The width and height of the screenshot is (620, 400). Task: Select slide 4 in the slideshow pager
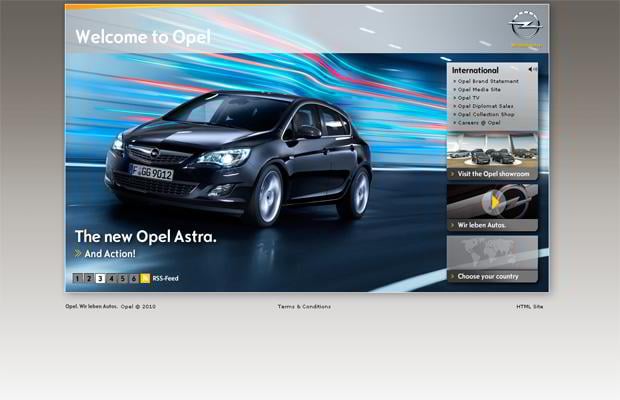[111, 279]
